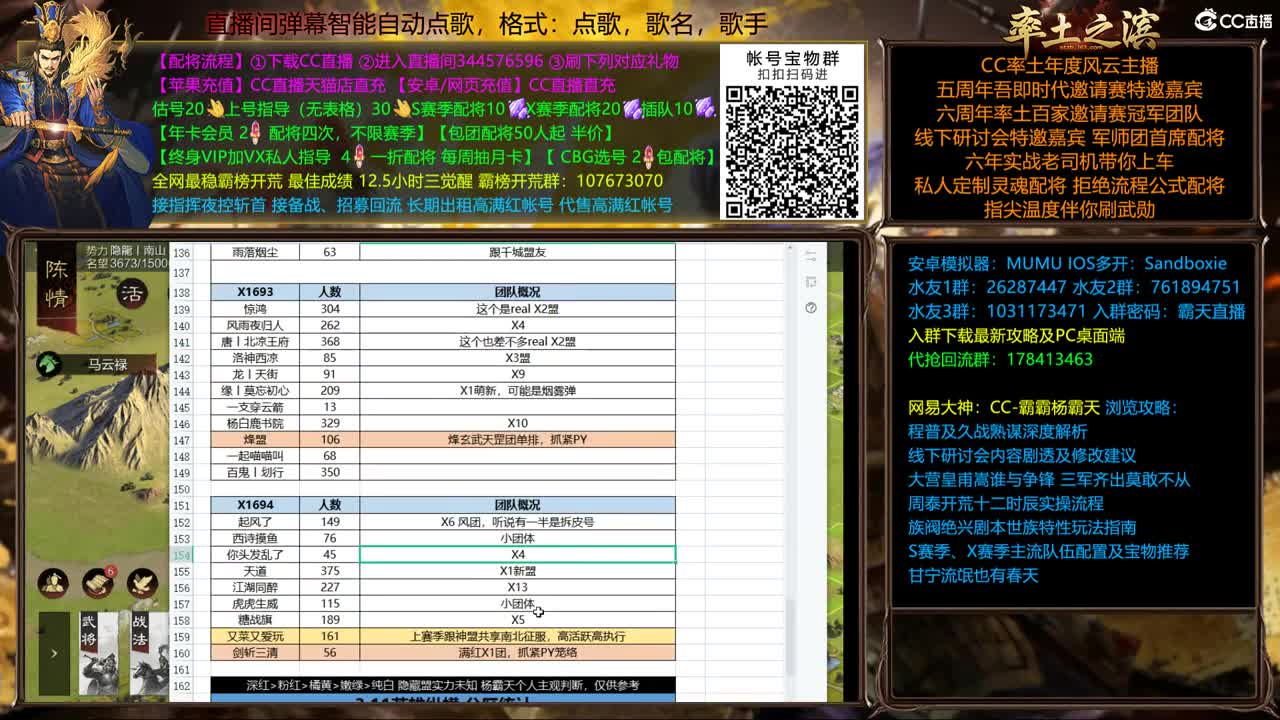Click the black legend row 深红>粉红>橘黄

point(443,685)
